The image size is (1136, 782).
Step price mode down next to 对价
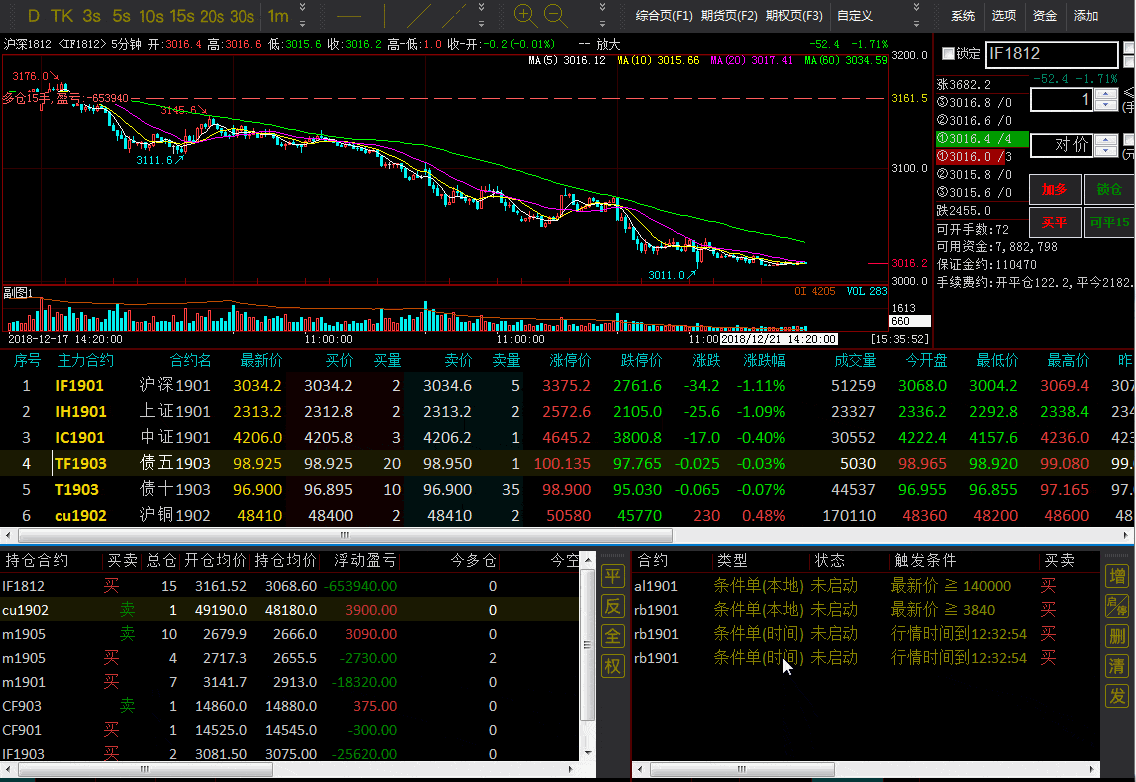coord(1106,151)
